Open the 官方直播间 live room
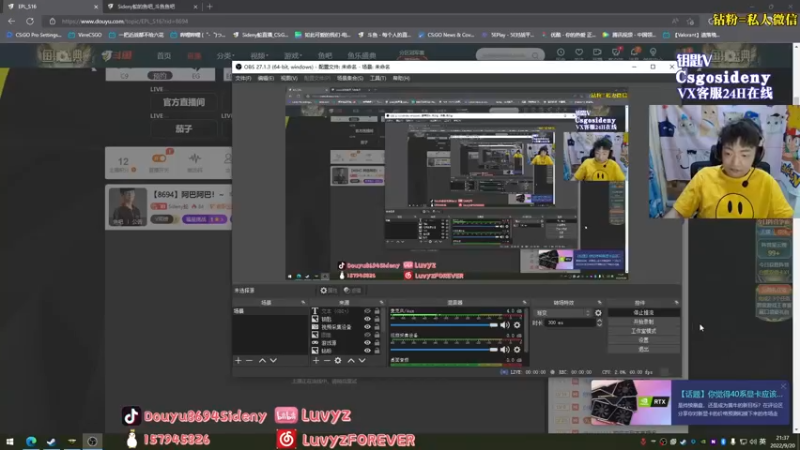Image resolution: width=800 pixels, height=450 pixels. tap(184, 102)
